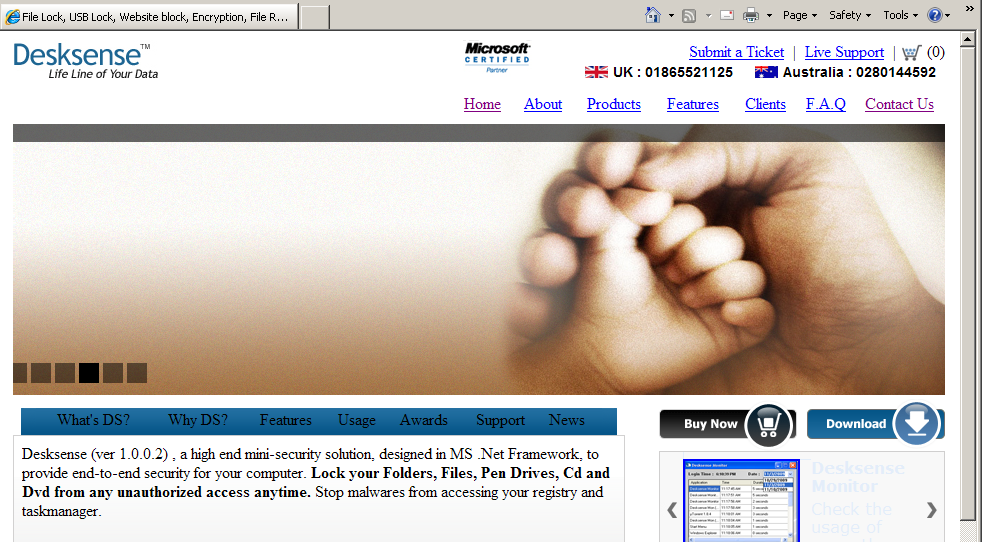Select the first banner slide square
The image size is (982, 542).
[20, 373]
